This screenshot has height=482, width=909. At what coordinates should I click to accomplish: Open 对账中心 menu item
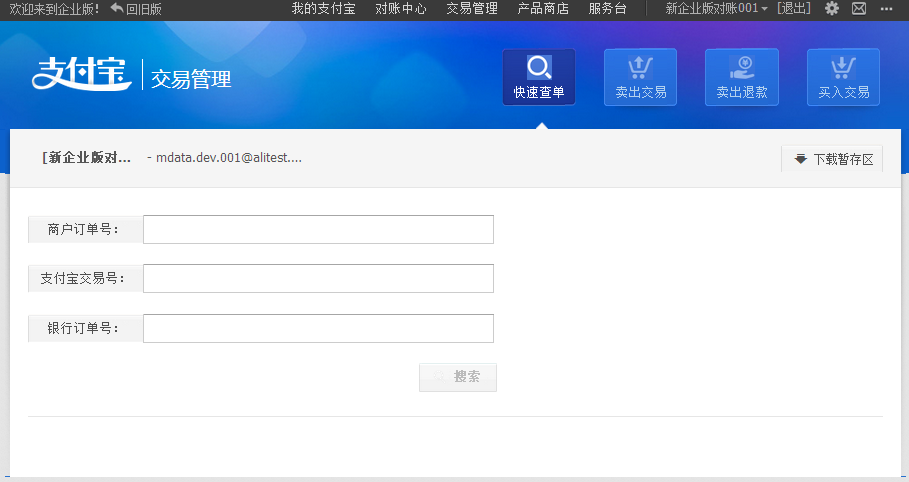point(401,8)
